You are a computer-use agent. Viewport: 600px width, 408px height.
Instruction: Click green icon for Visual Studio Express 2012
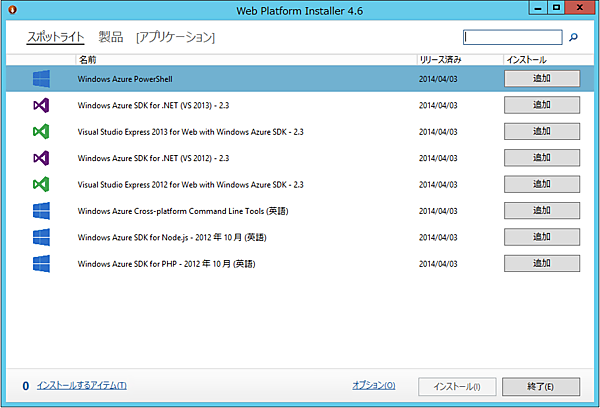(x=41, y=184)
